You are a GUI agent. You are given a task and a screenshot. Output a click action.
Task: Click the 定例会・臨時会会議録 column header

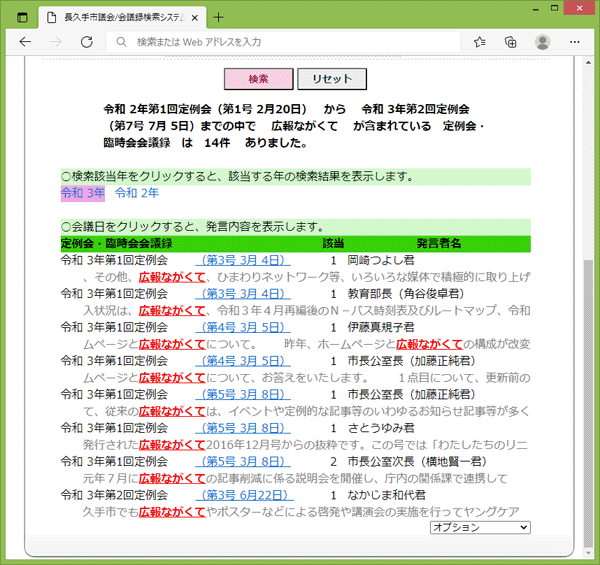(x=116, y=244)
